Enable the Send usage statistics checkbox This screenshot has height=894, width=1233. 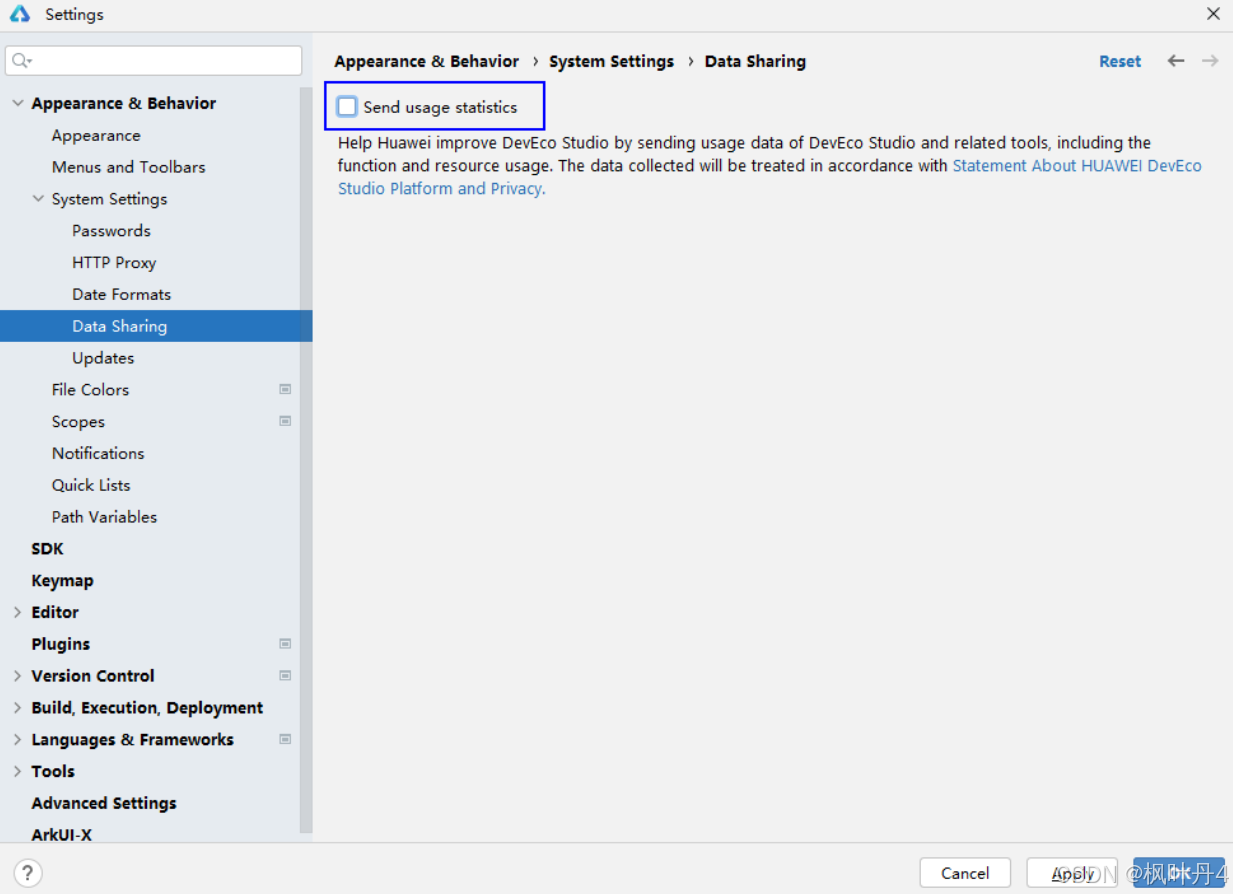pyautogui.click(x=347, y=107)
